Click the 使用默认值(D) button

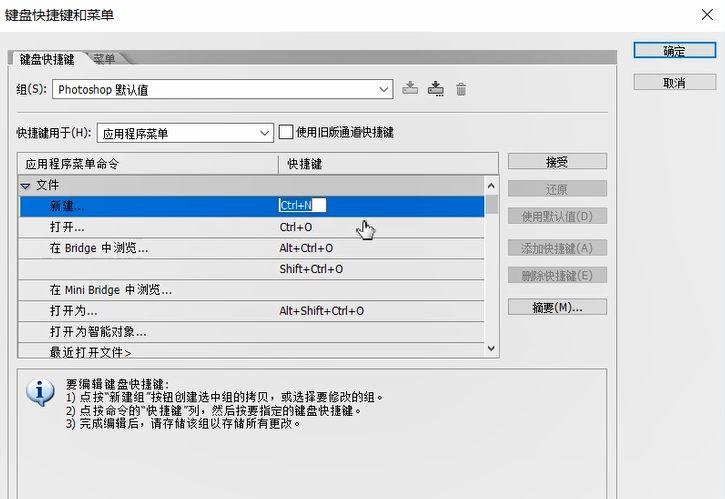click(557, 216)
